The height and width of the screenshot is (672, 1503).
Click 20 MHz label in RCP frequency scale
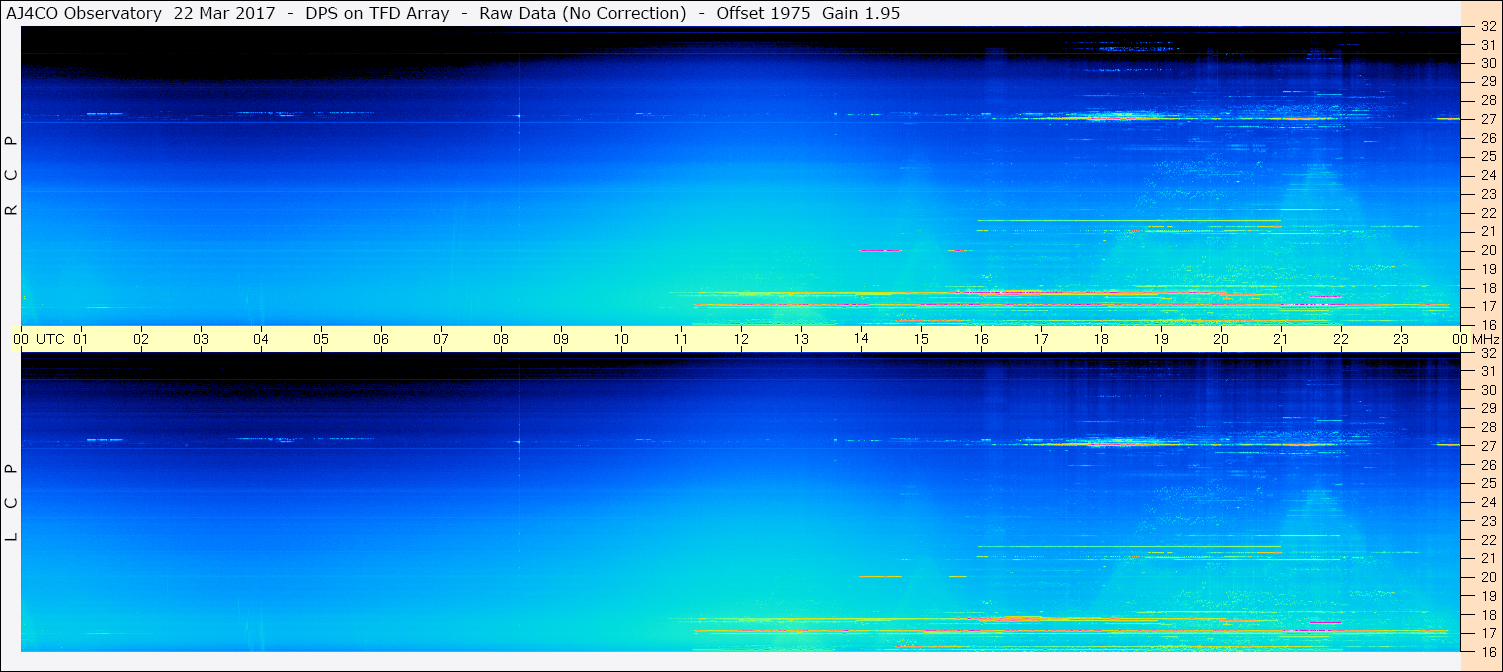click(1487, 250)
